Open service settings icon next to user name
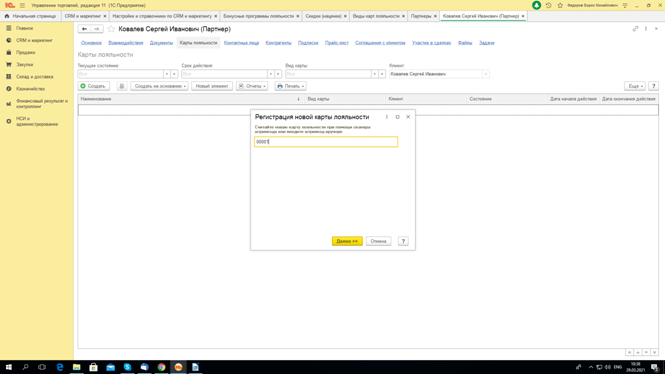 pos(625,5)
